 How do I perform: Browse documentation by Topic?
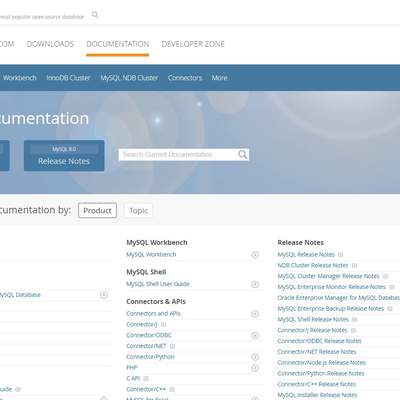pyautogui.click(x=139, y=210)
